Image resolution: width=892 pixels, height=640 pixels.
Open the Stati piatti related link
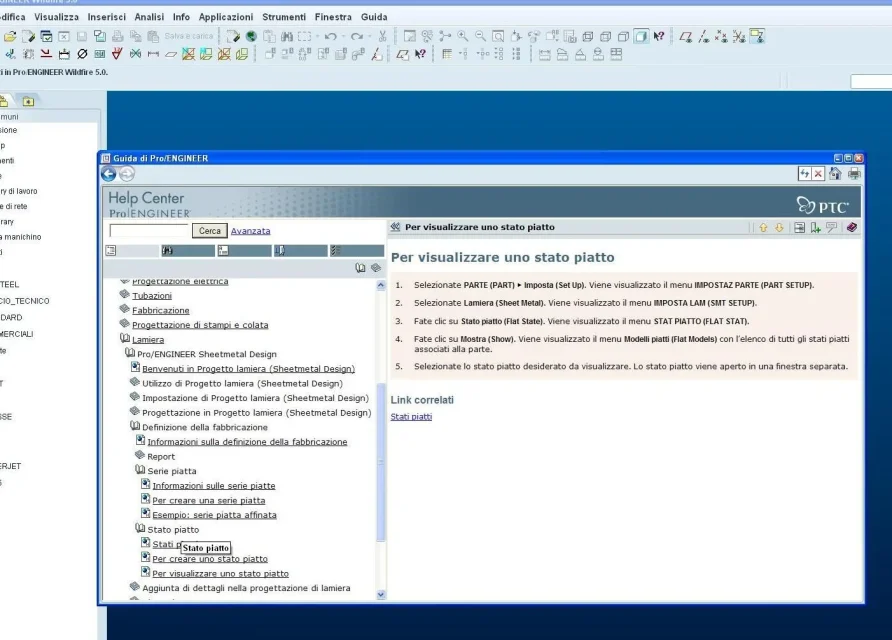pos(411,416)
